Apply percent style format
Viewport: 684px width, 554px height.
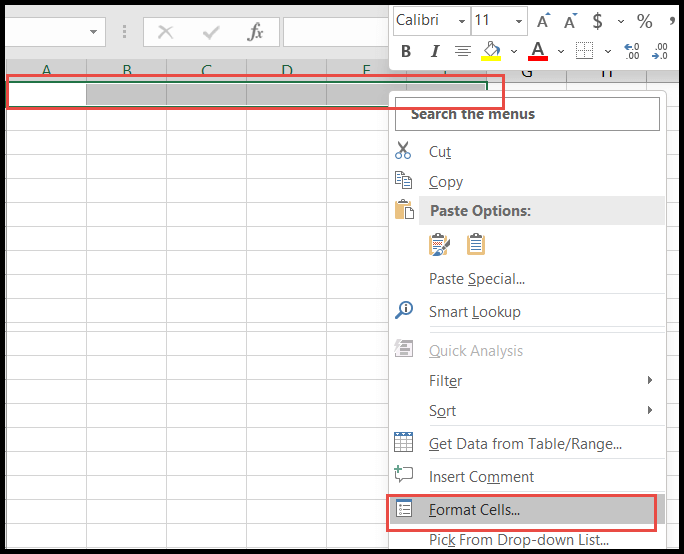pyautogui.click(x=644, y=21)
